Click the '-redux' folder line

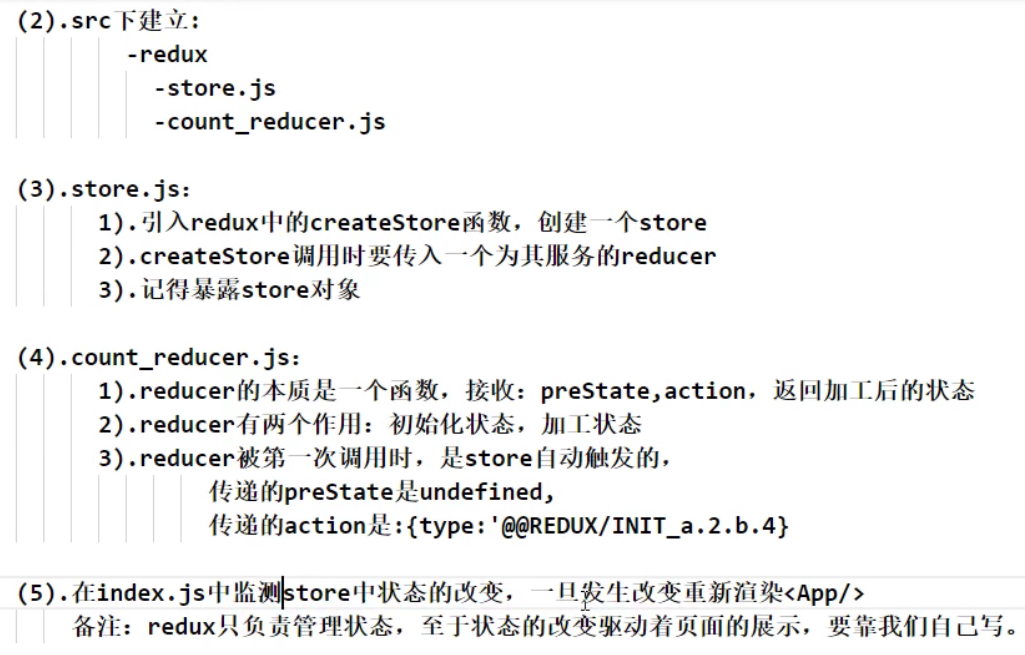tap(167, 54)
